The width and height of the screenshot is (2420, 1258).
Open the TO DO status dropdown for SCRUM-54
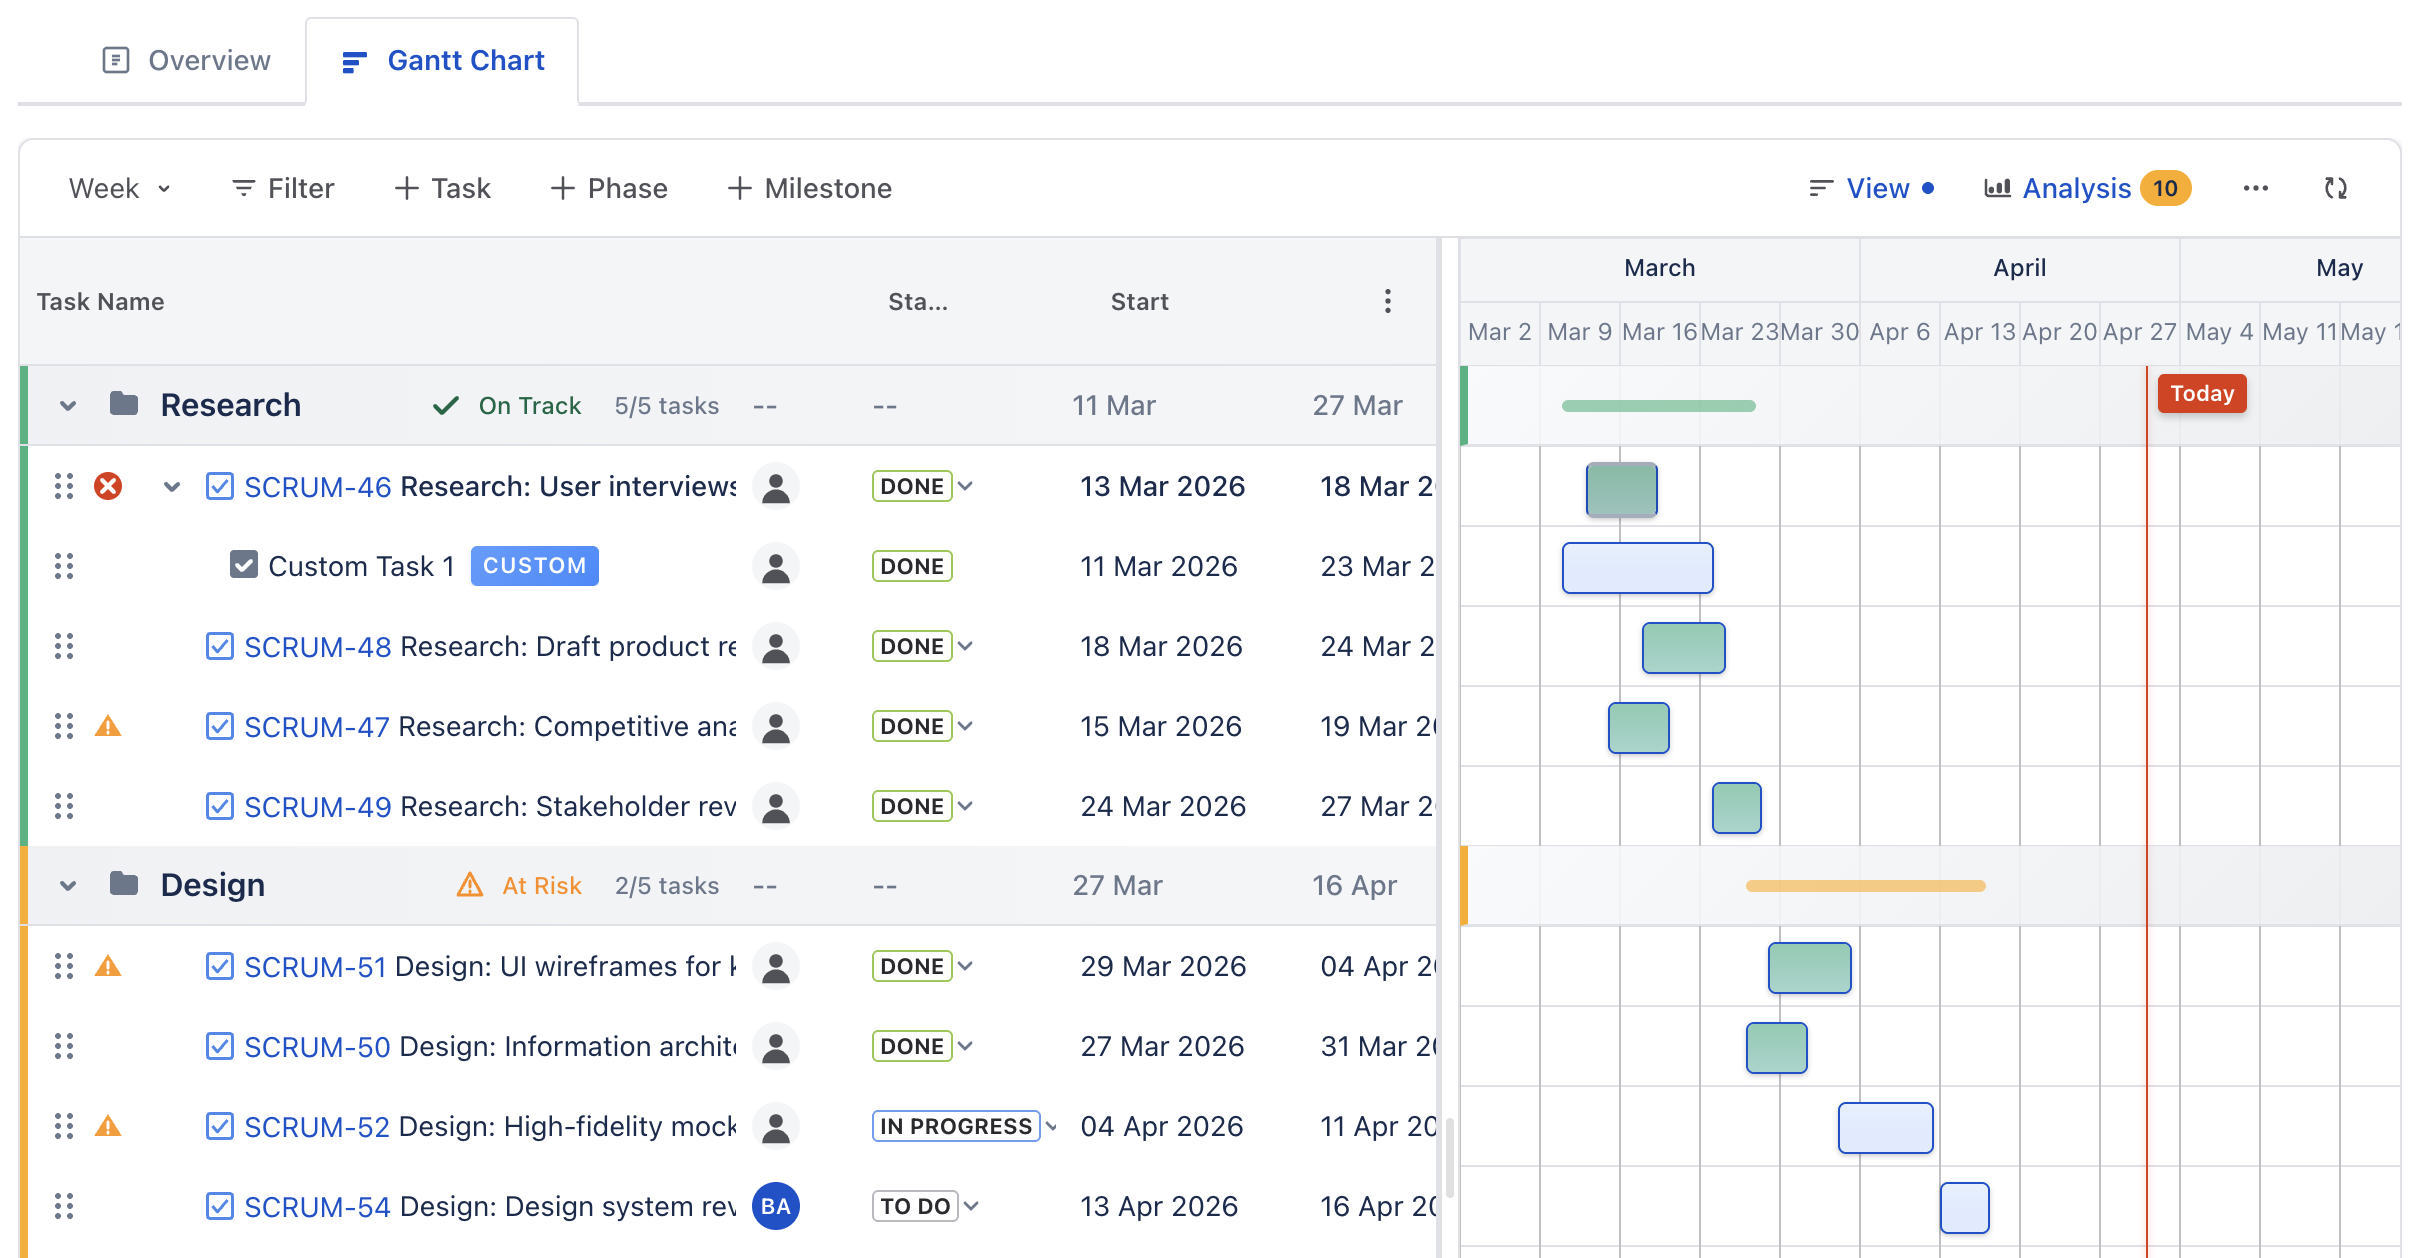[x=926, y=1206]
